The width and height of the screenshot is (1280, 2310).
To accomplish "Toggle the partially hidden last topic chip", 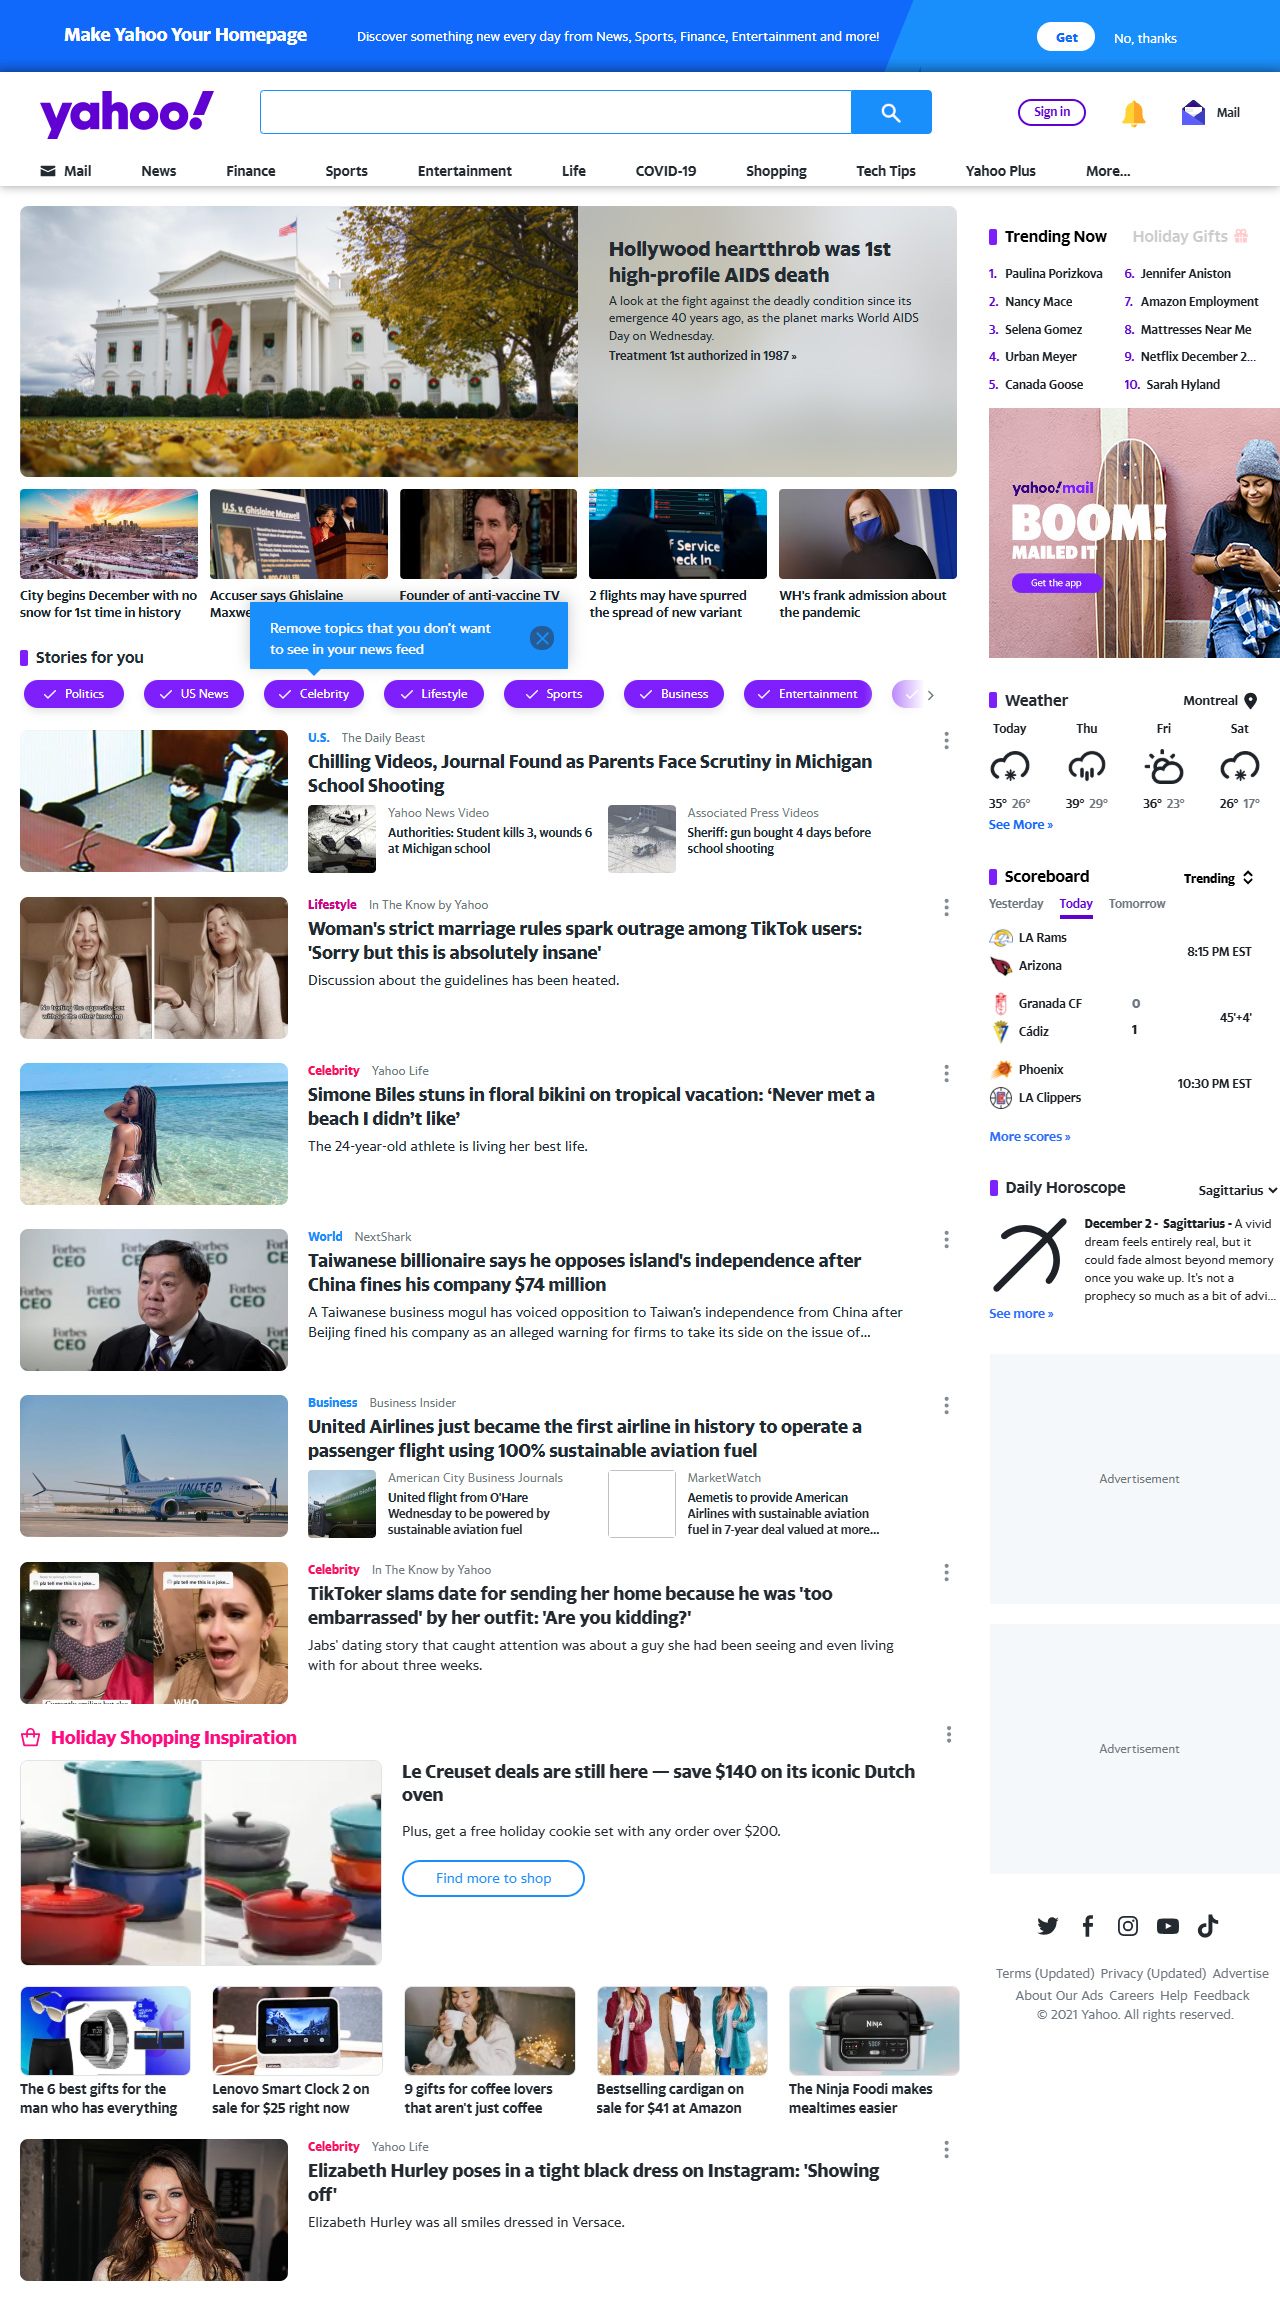I will point(907,694).
